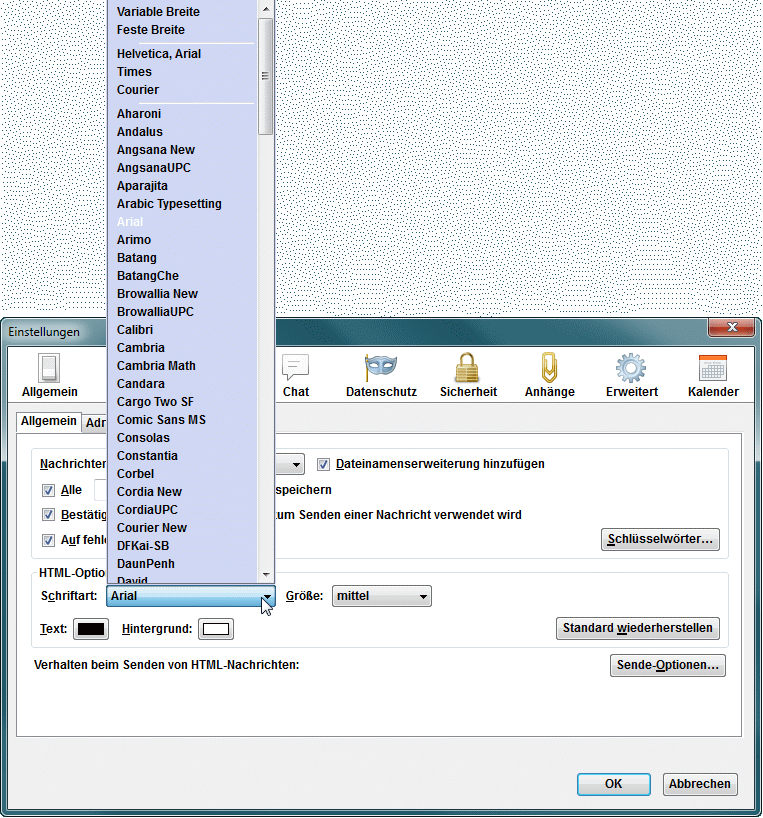Select the Courier font entry
The image size is (763, 818).
click(x=182, y=90)
